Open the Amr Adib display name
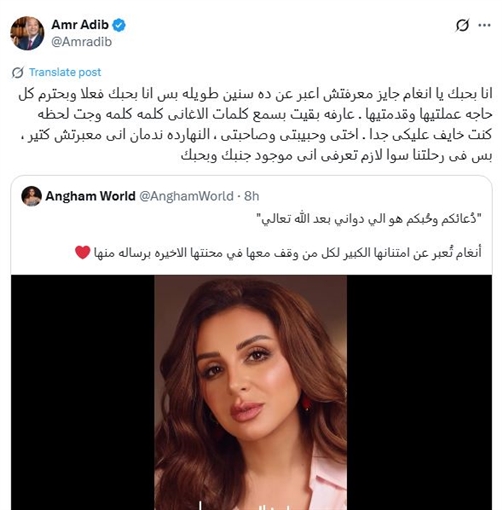The width and height of the screenshot is (502, 510). click(80, 25)
